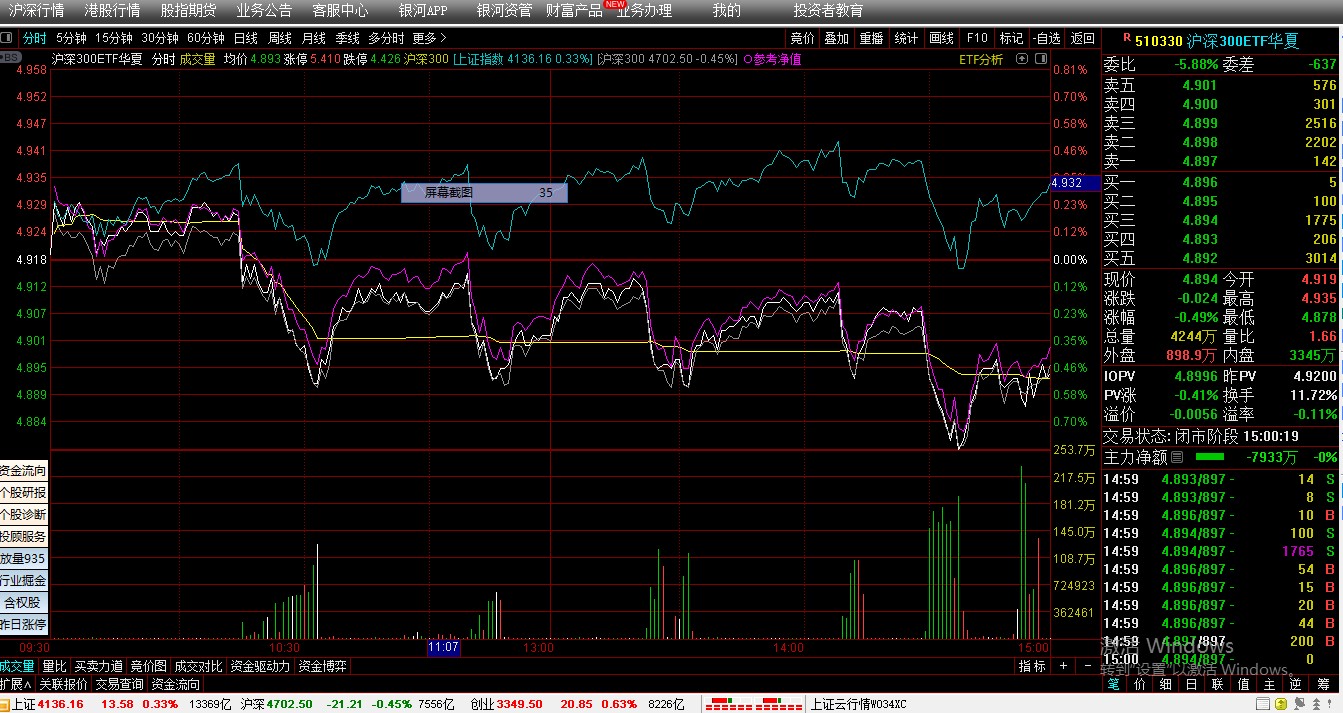Toggle the 叠加 overlay option
Screen dimensions: 1343x713
[x=836, y=38]
